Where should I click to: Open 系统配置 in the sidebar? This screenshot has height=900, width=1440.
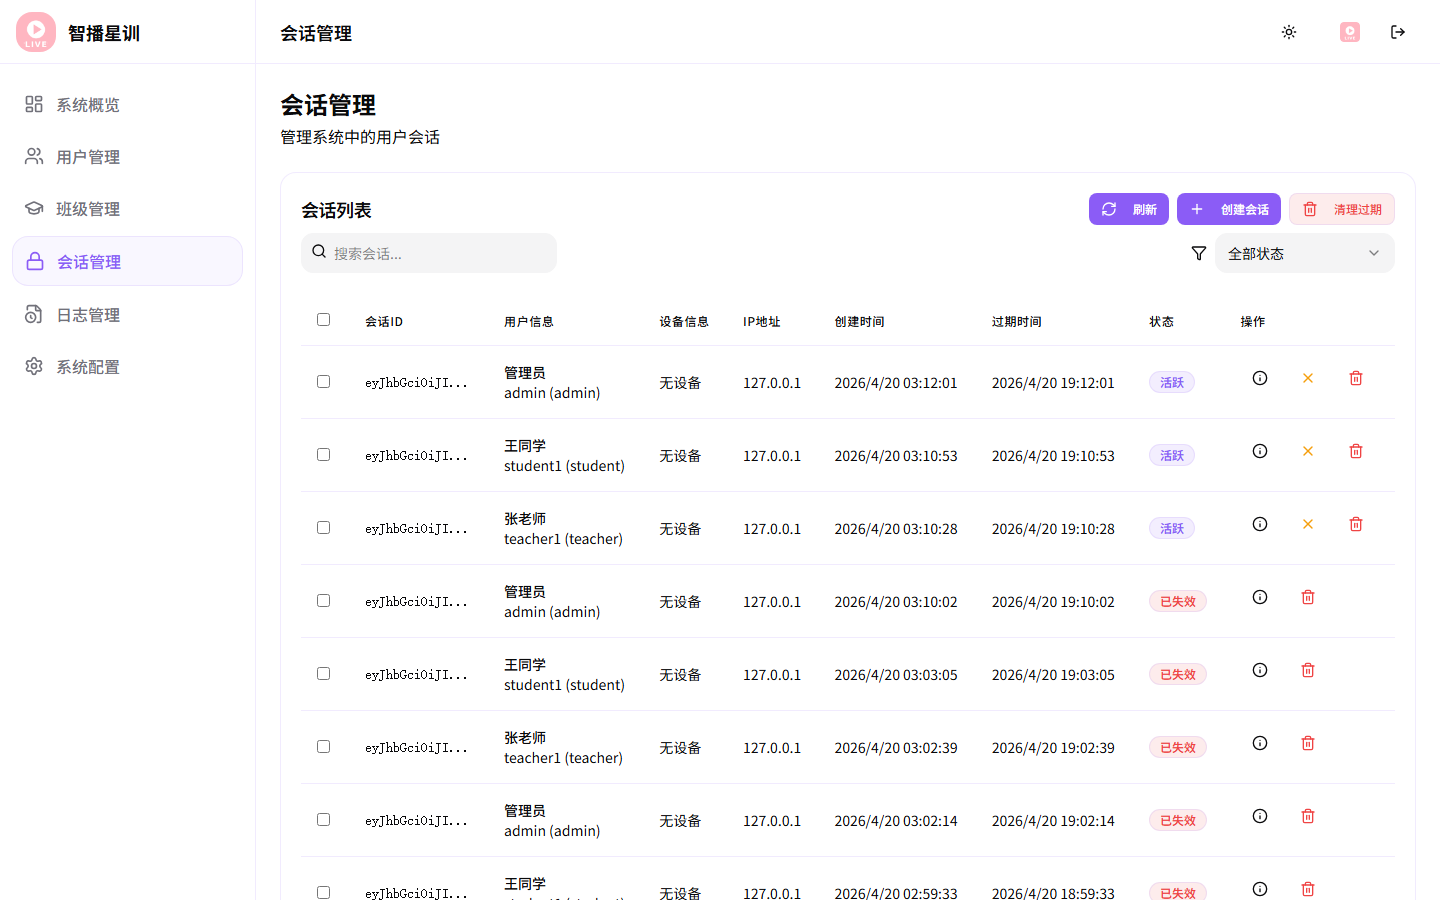(x=127, y=367)
